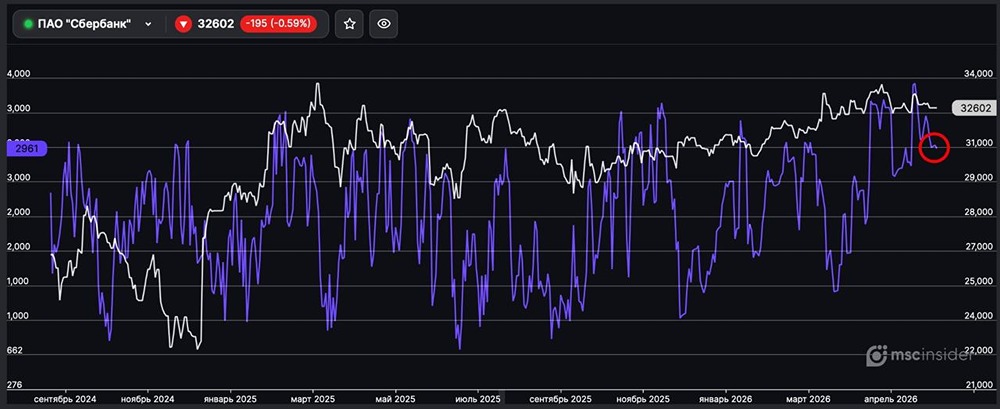The height and width of the screenshot is (409, 1000).
Task: Click the 276 left axis tick
Action: (14, 385)
